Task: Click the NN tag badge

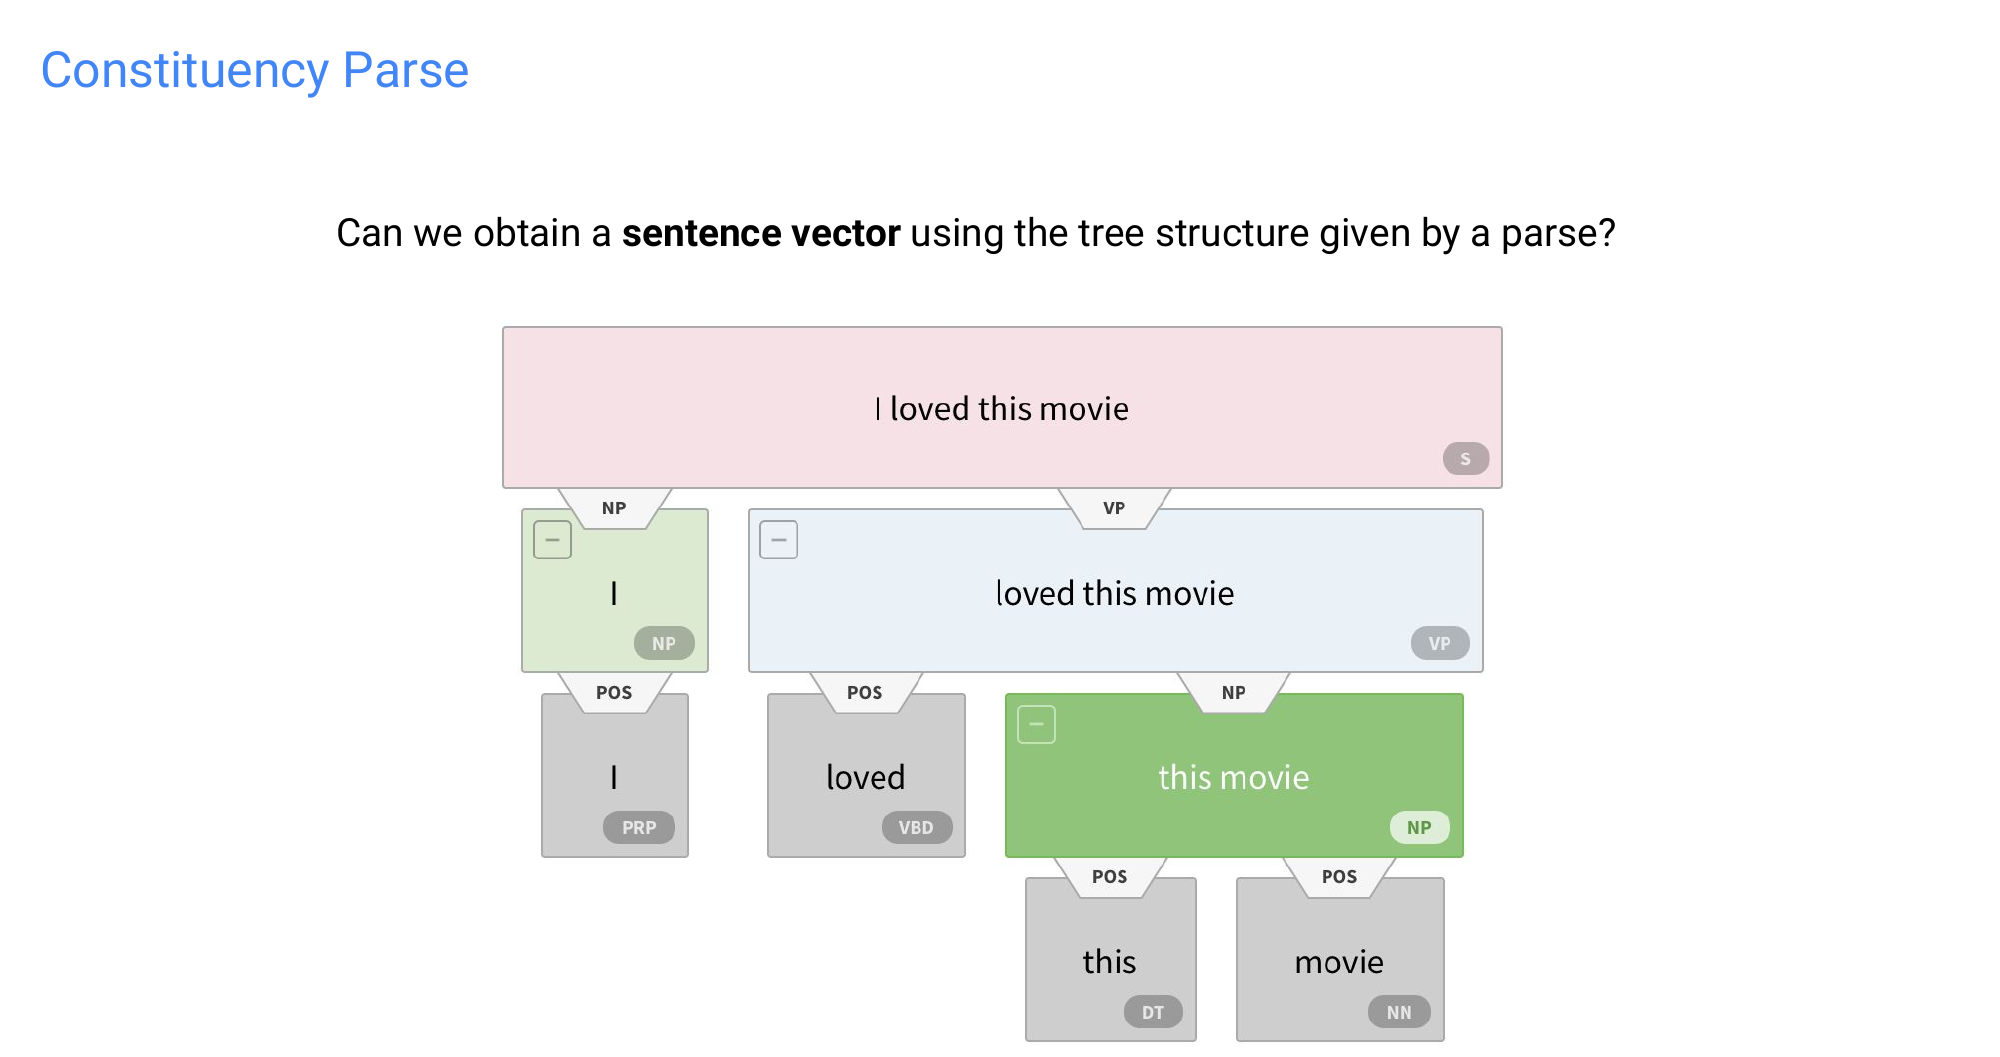Action: click(1398, 1012)
